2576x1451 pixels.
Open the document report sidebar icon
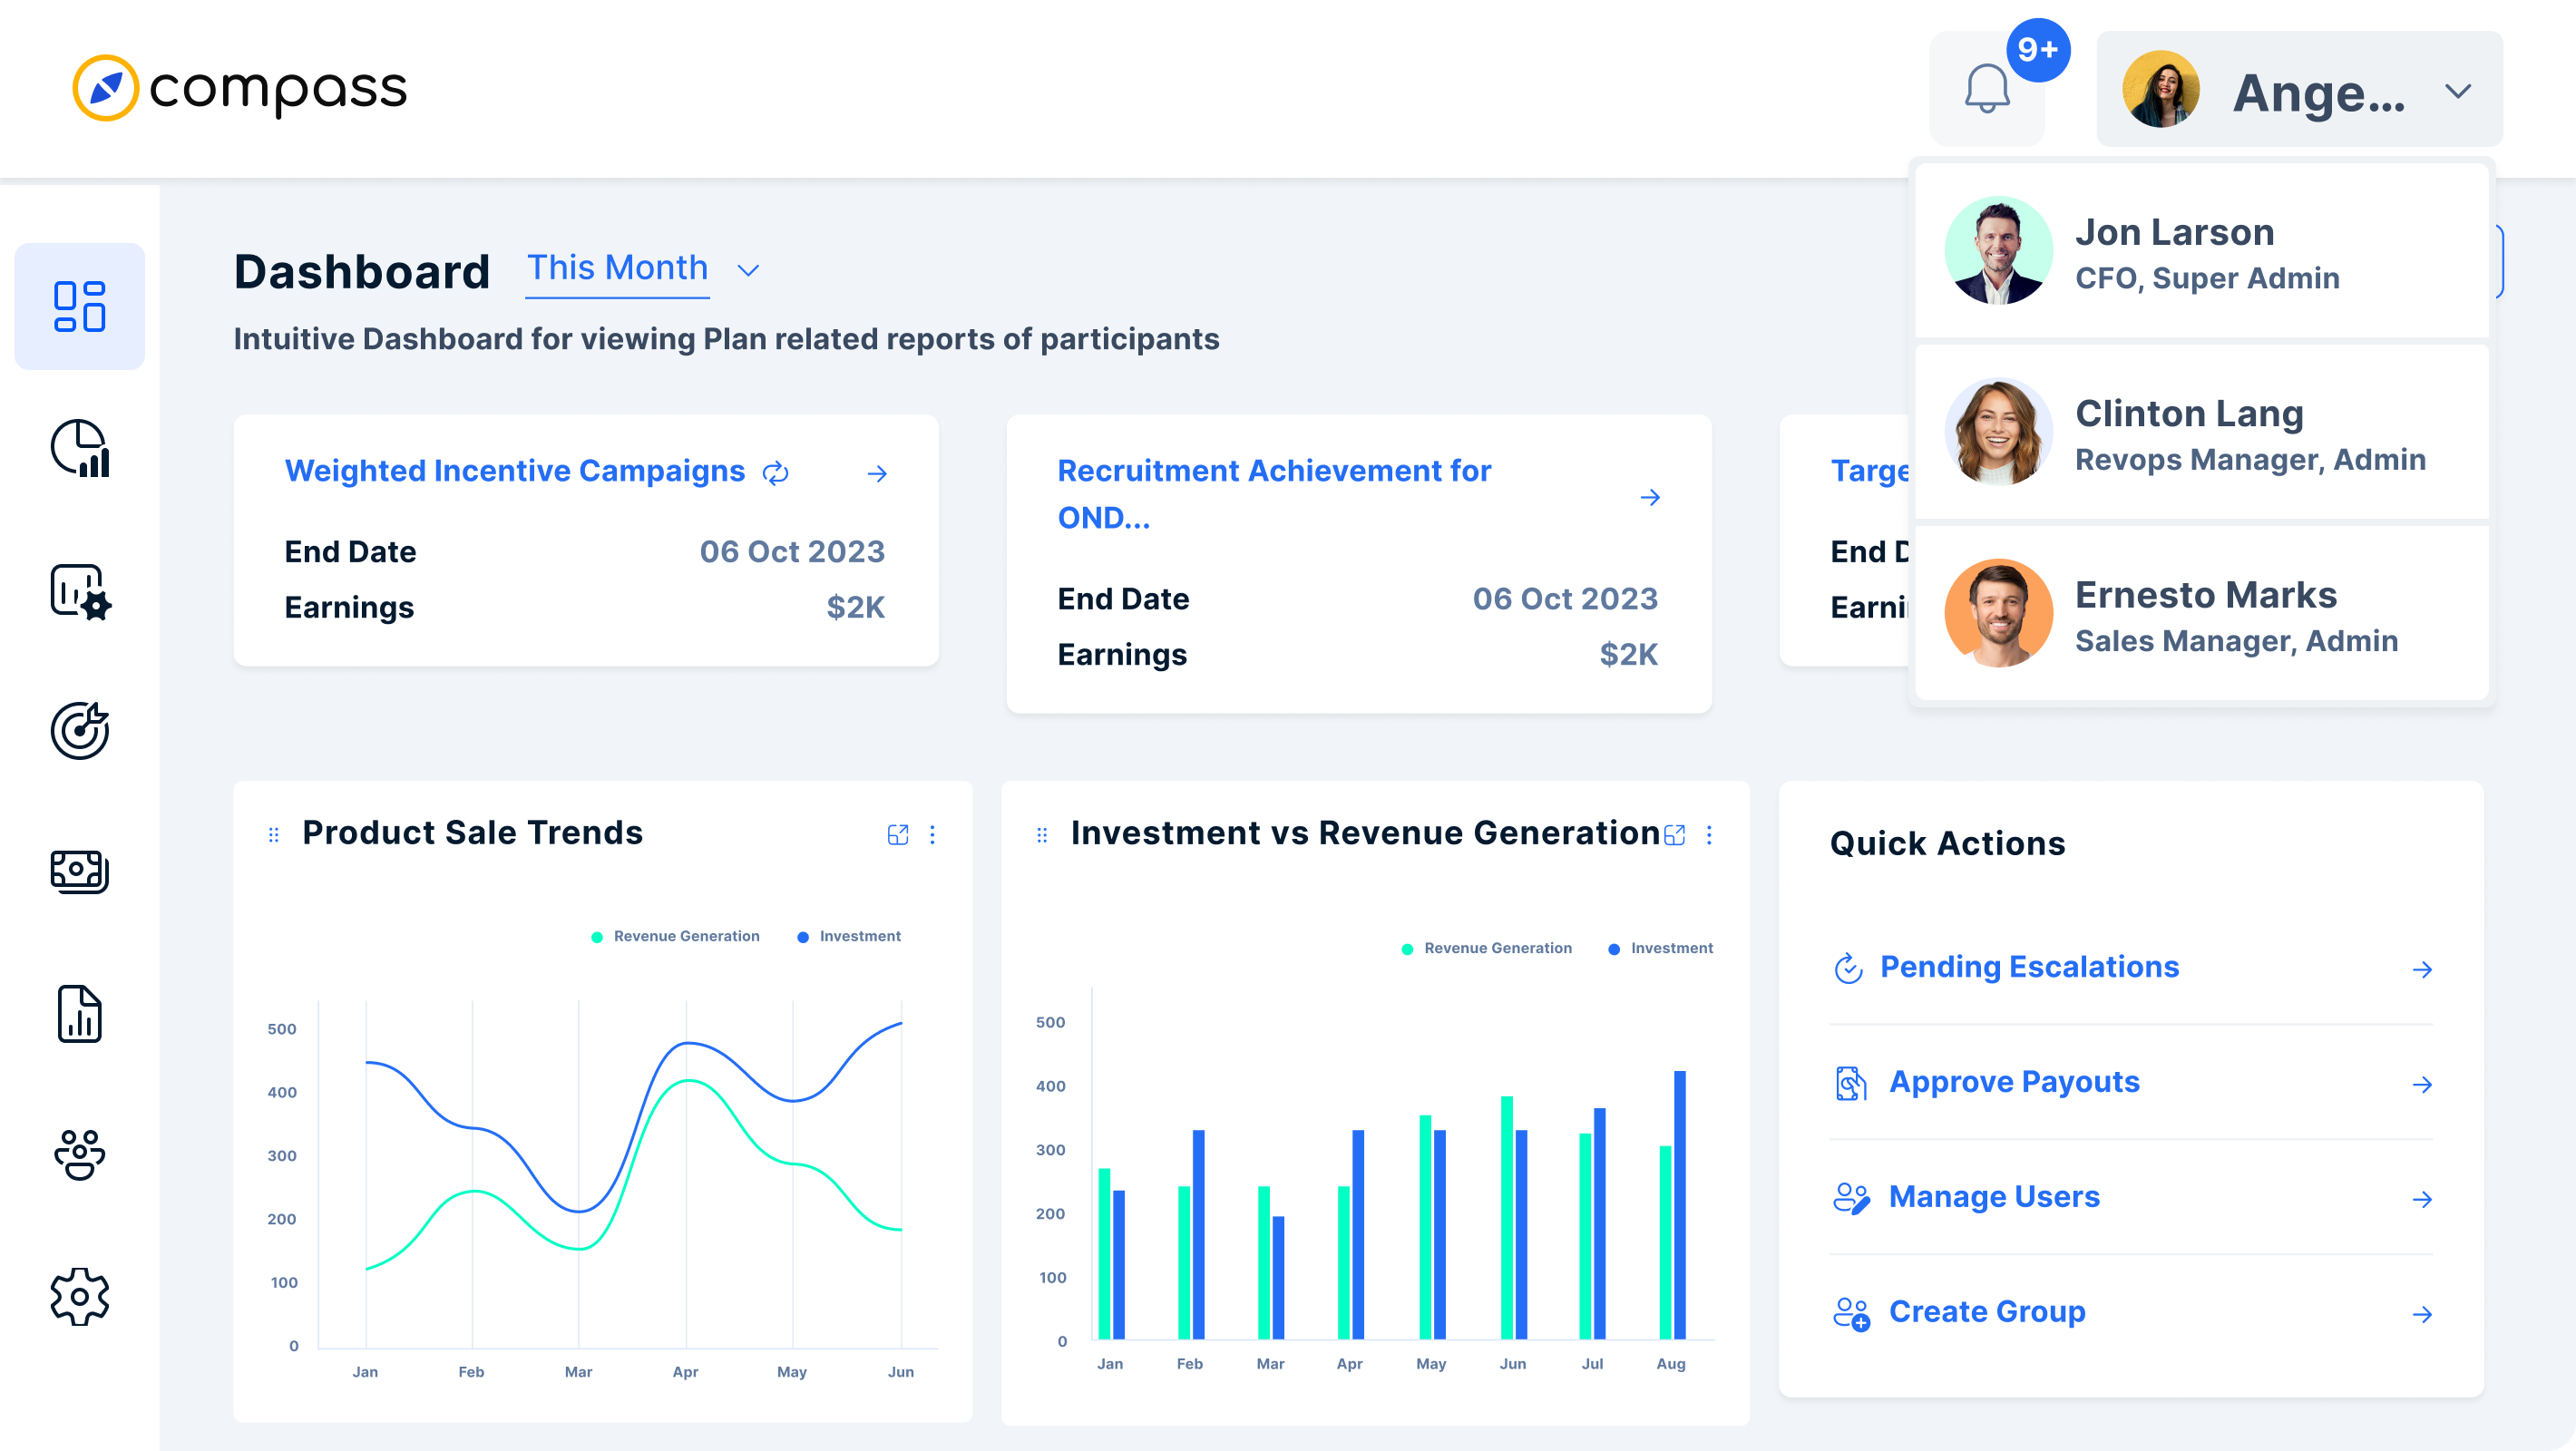click(x=80, y=1014)
